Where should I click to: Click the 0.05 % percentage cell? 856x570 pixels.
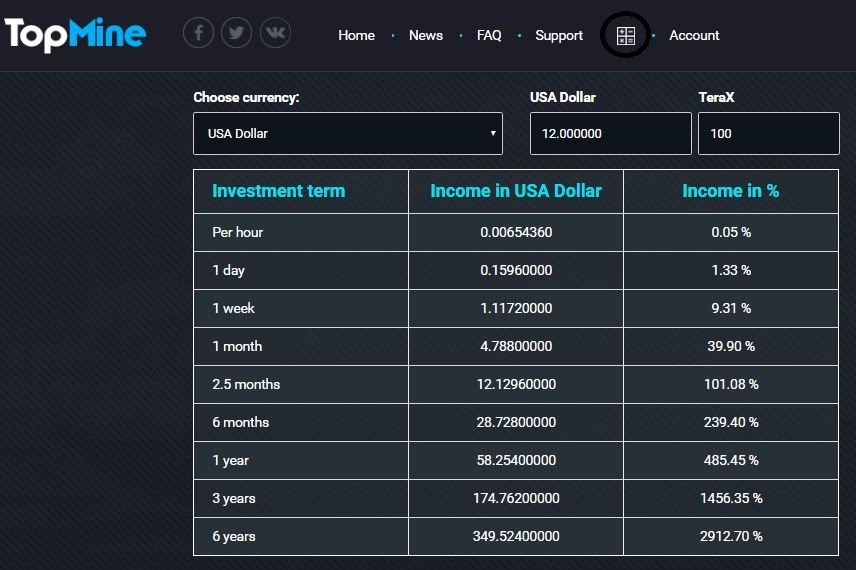click(731, 232)
